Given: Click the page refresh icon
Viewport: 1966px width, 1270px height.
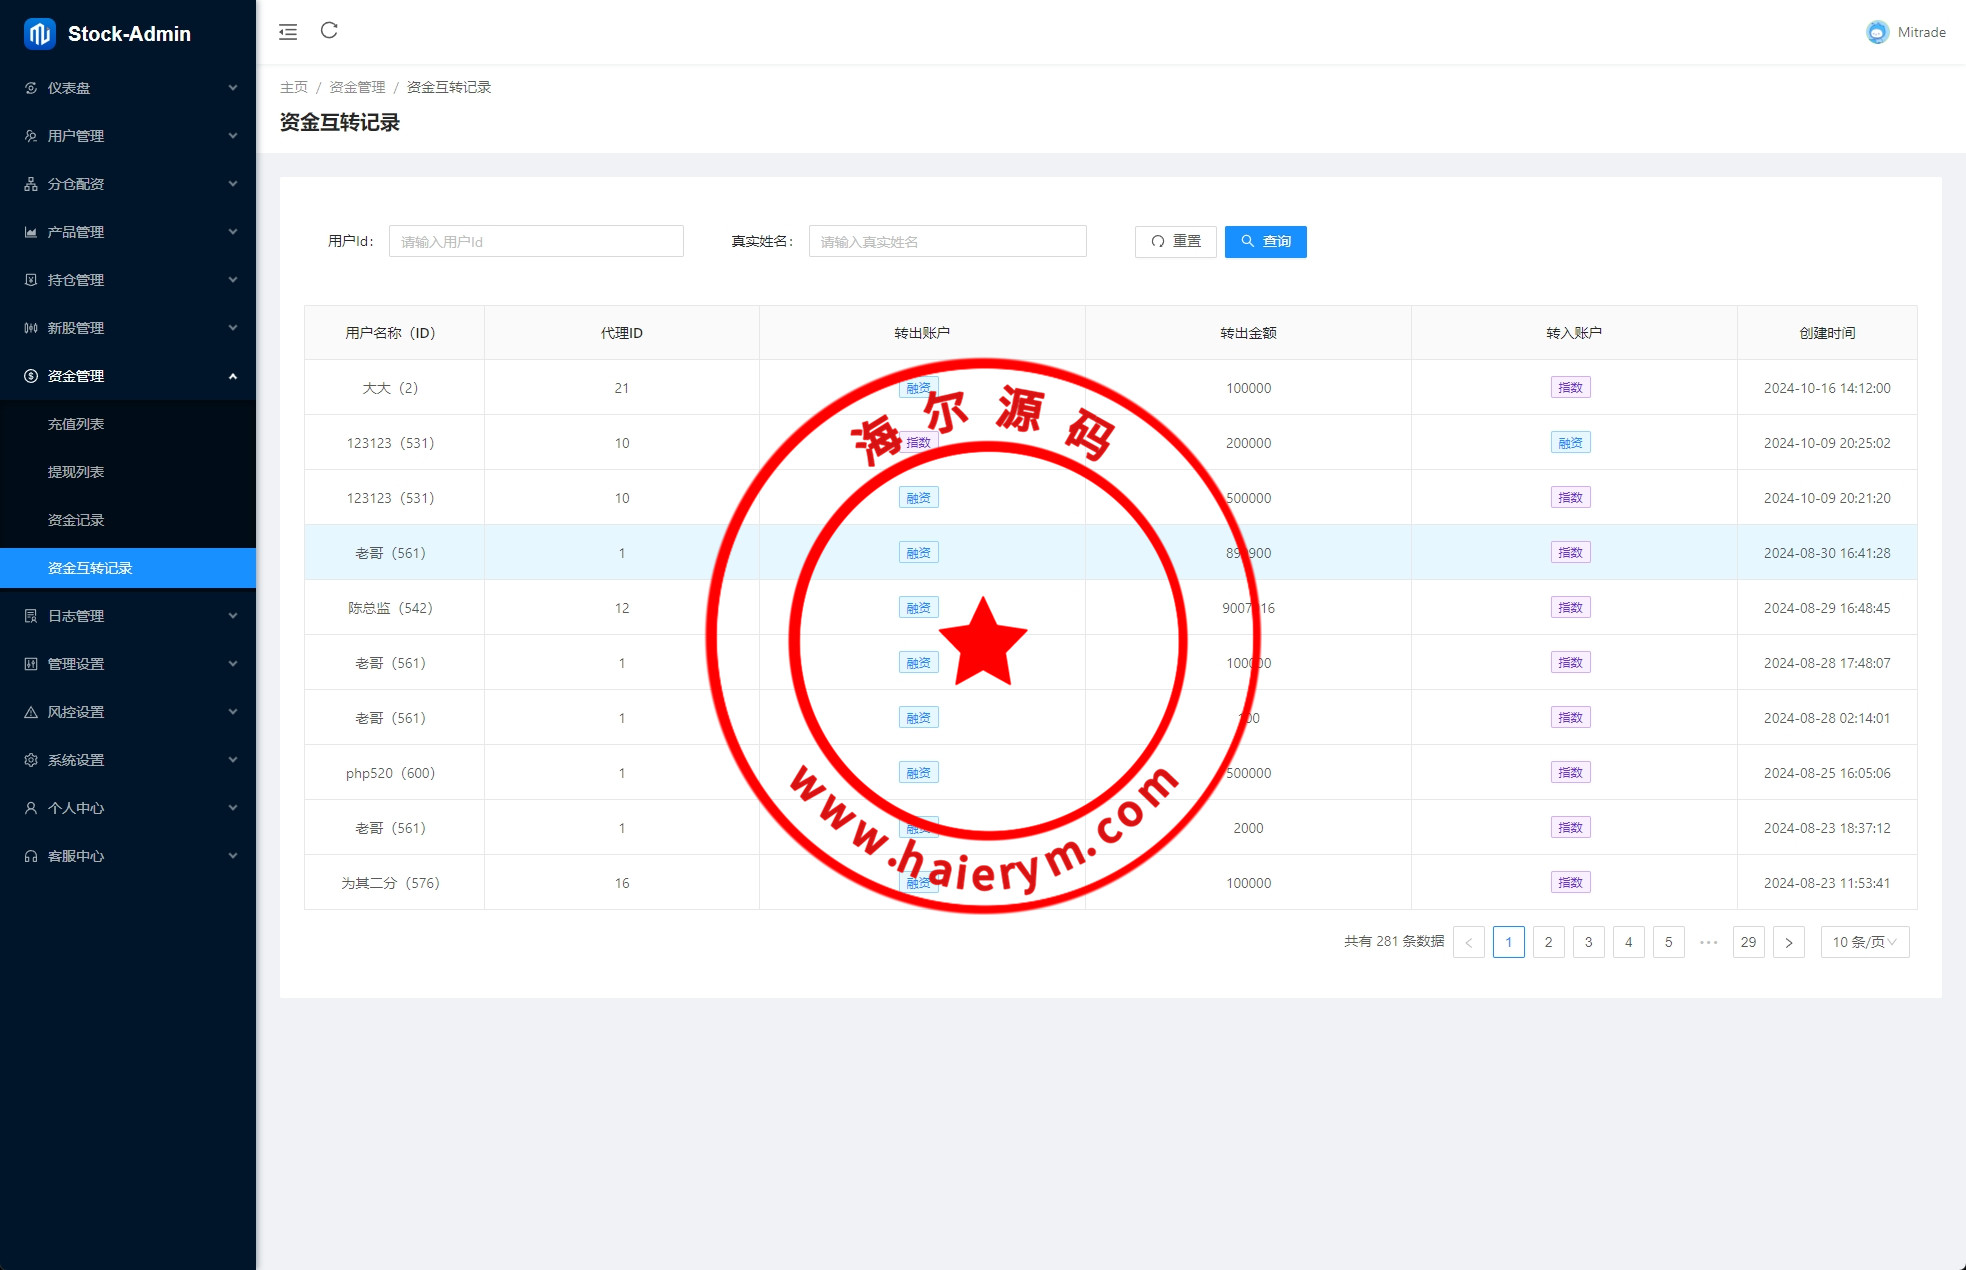Looking at the screenshot, I should pos(329,31).
